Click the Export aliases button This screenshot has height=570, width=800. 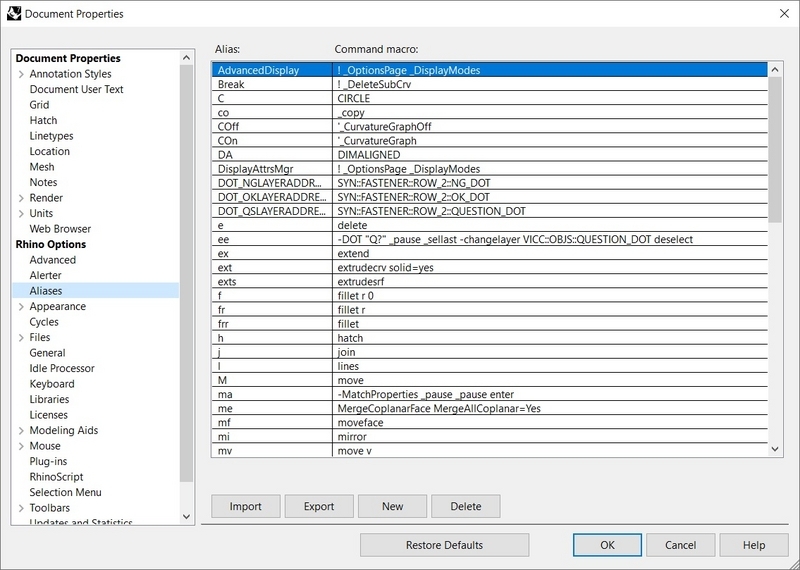coord(319,506)
